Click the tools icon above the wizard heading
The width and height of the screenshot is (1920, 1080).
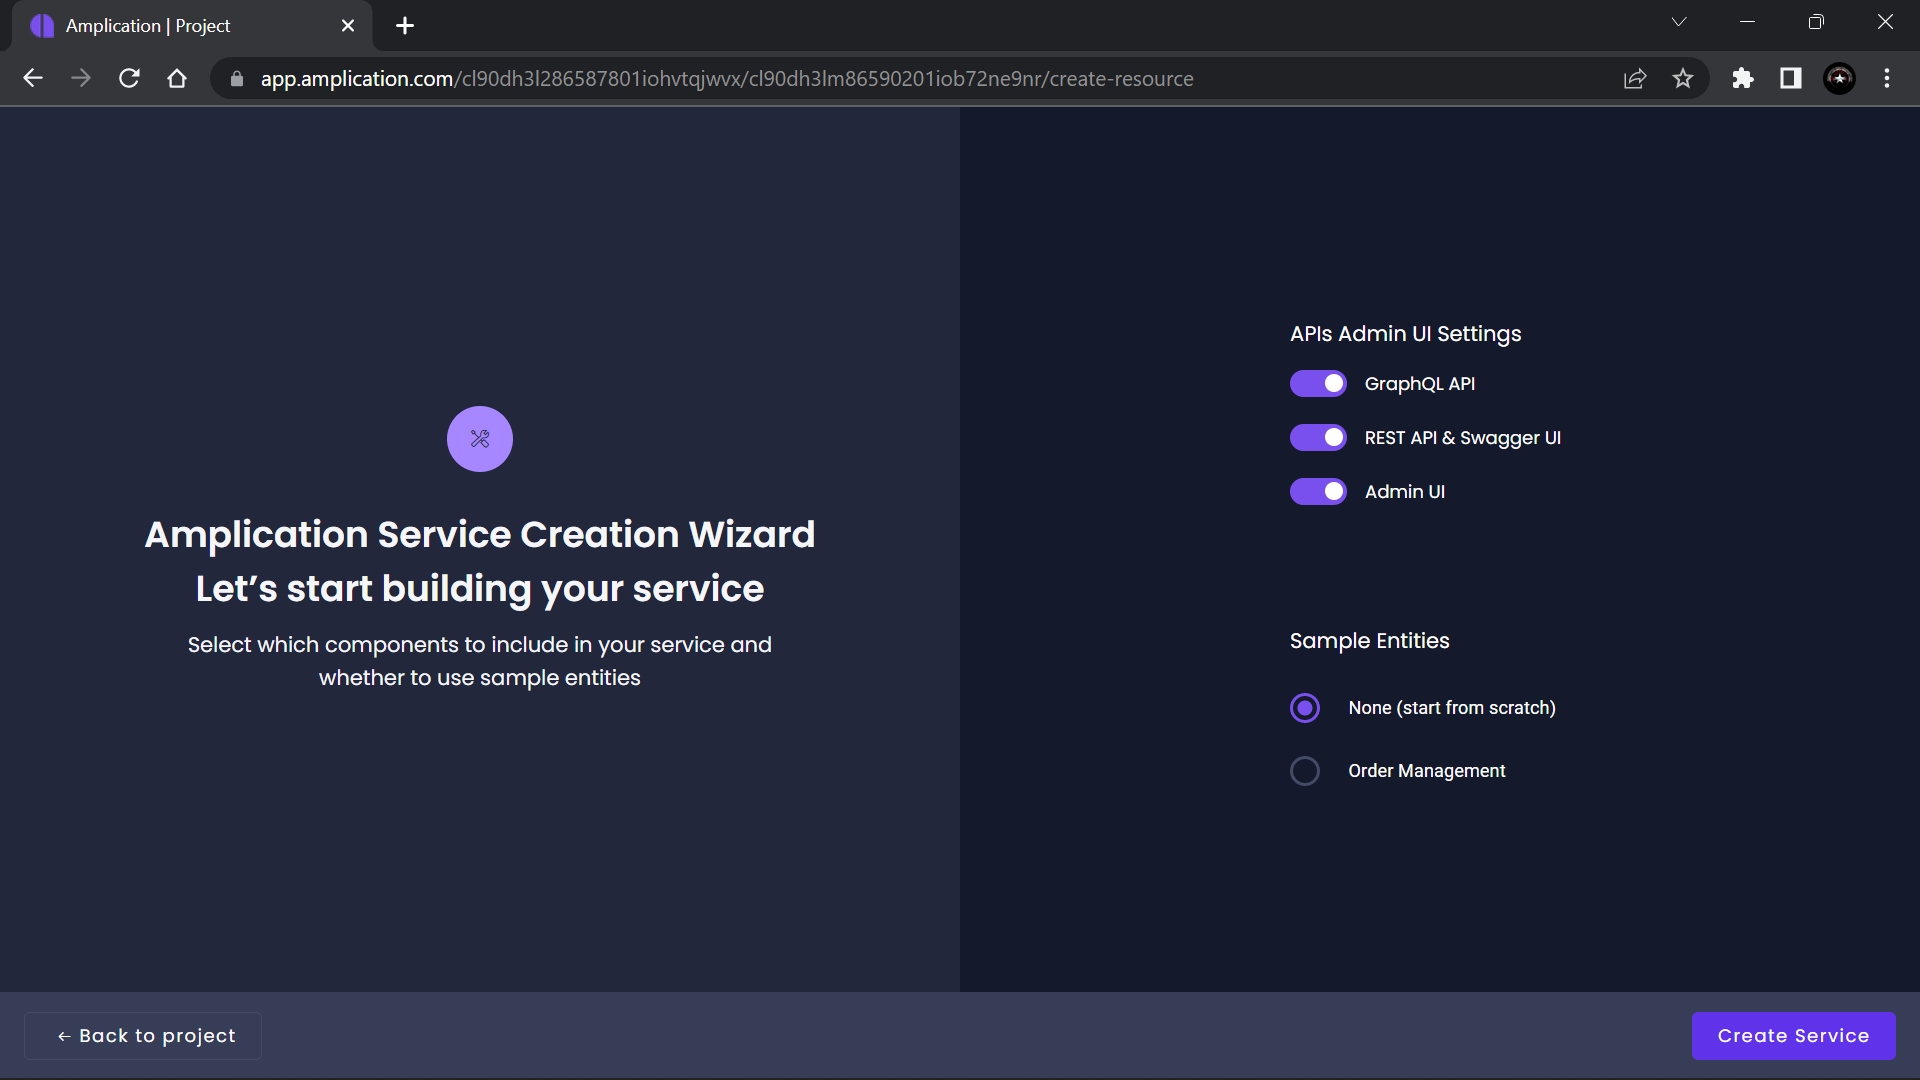tap(479, 438)
